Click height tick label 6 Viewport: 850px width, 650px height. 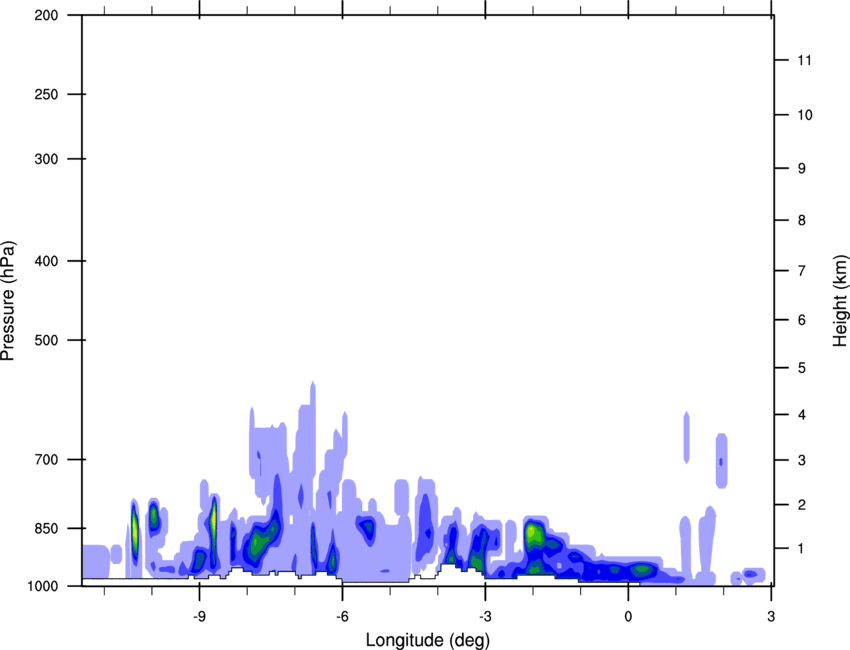pos(802,320)
